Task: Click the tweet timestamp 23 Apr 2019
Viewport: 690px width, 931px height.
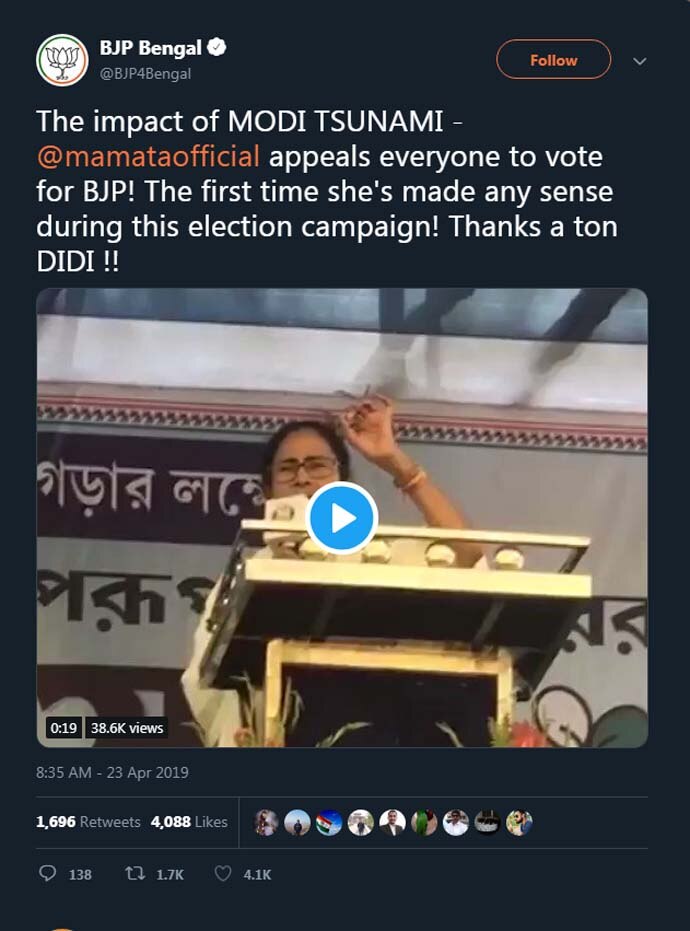Action: coord(112,772)
